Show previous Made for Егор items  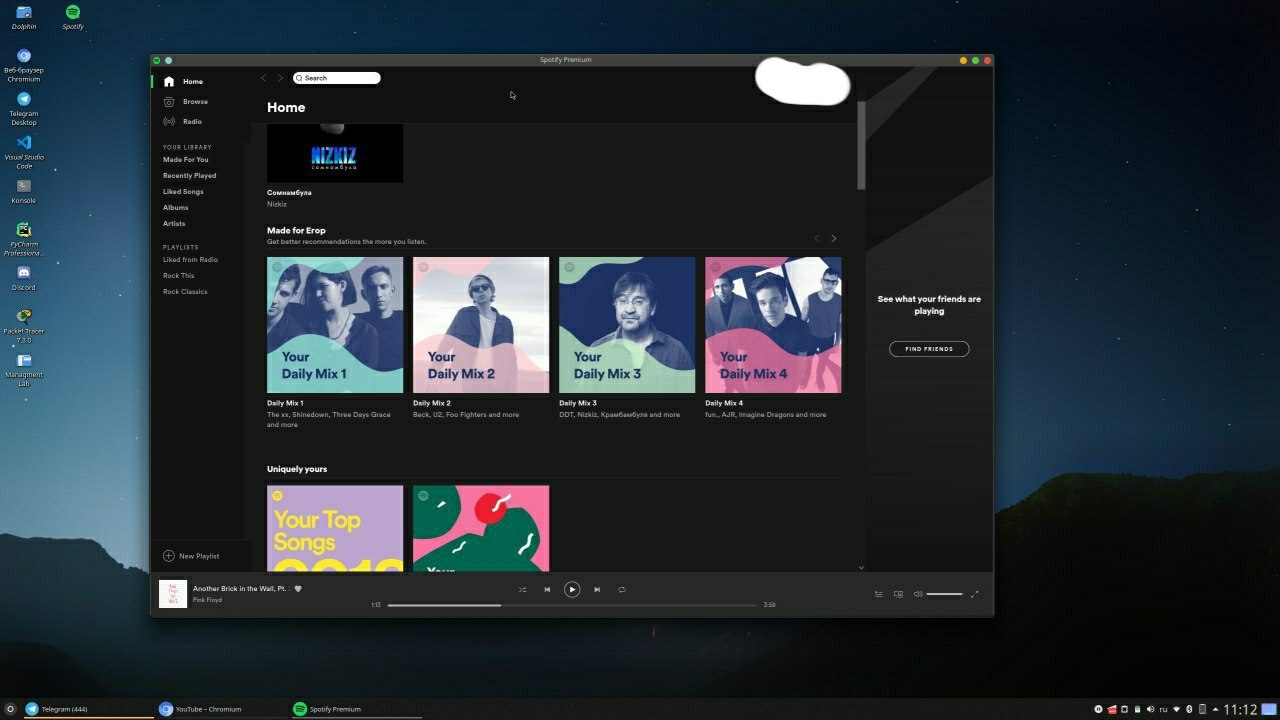point(816,239)
